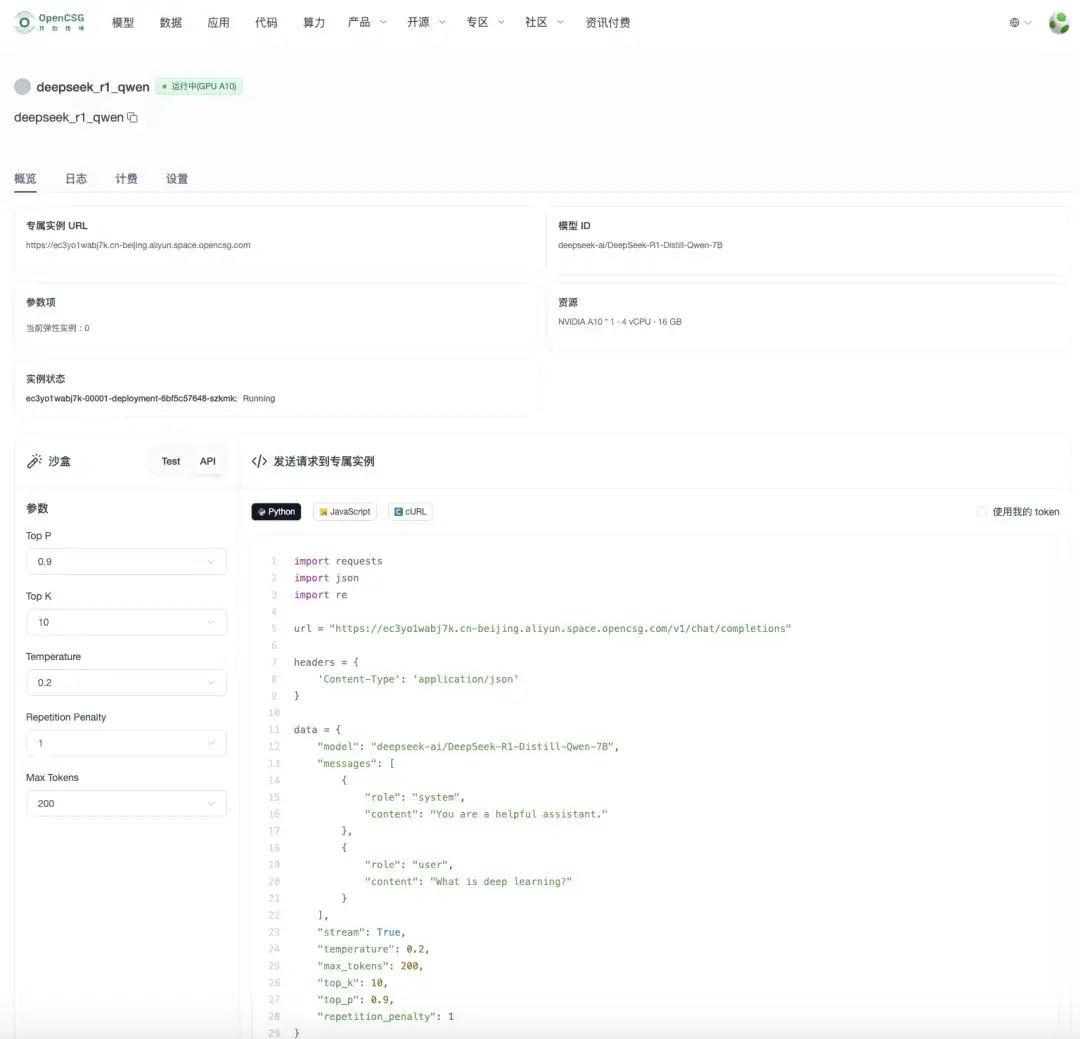Select the sandbox Test tab
This screenshot has width=1080, height=1039.
point(171,461)
